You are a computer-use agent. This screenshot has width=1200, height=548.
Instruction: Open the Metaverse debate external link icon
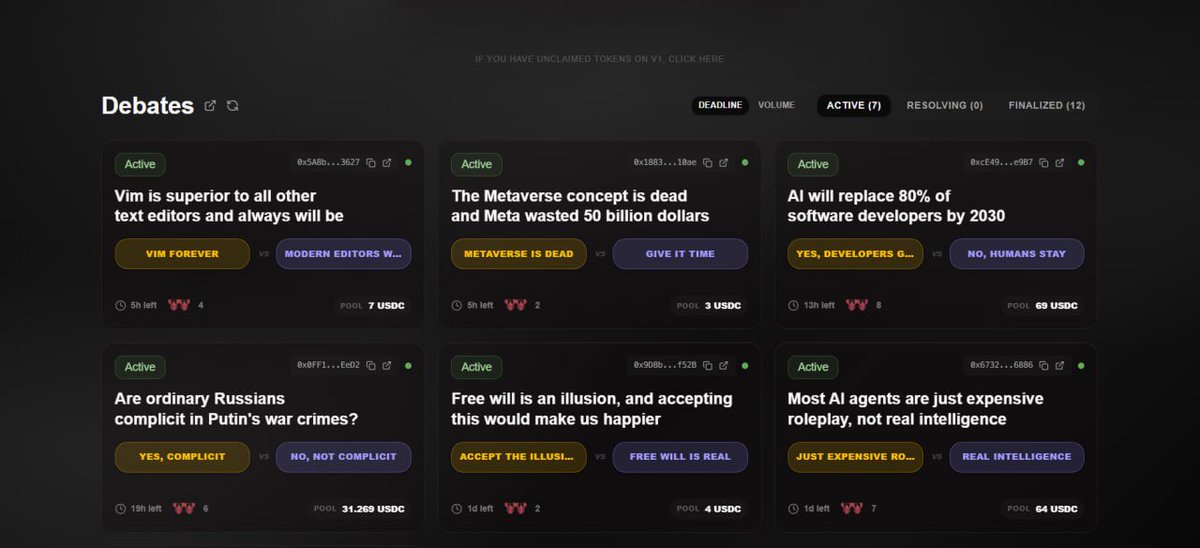click(x=724, y=162)
